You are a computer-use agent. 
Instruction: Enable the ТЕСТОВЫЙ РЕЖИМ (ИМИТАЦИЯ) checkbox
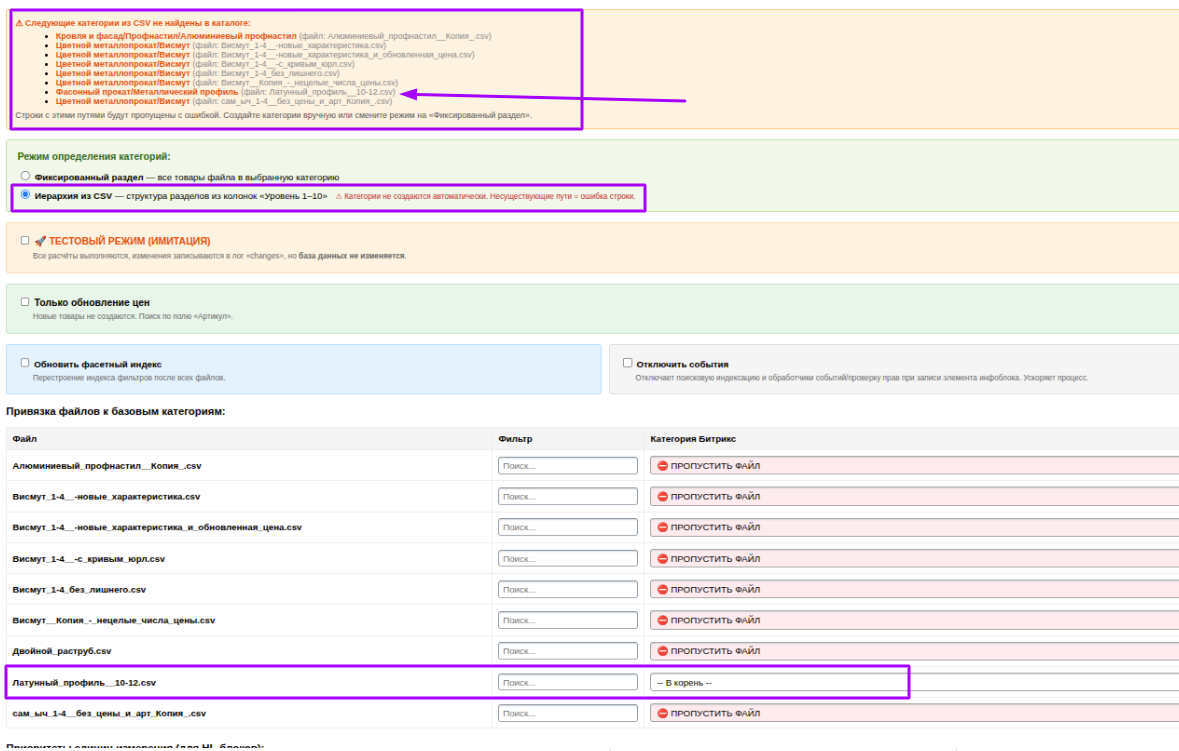(x=25, y=241)
